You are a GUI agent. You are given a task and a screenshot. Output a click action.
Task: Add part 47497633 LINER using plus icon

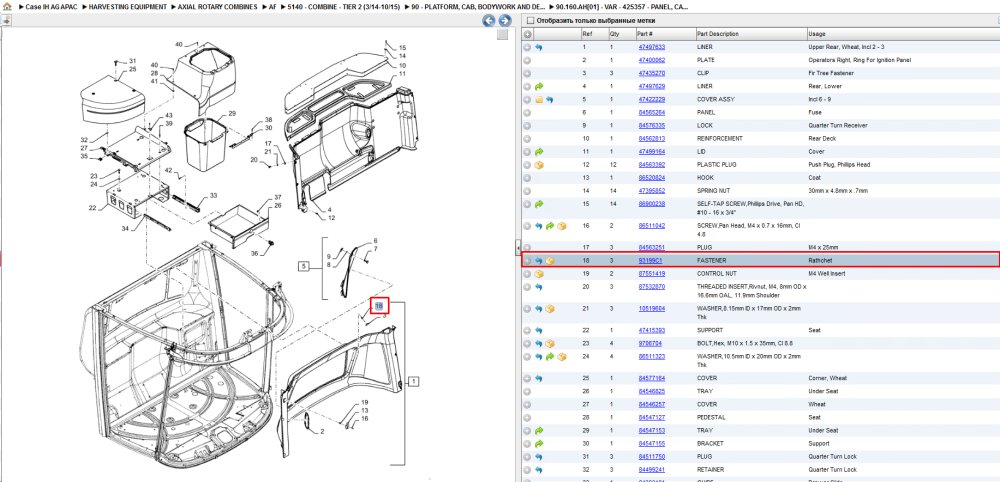[527, 47]
